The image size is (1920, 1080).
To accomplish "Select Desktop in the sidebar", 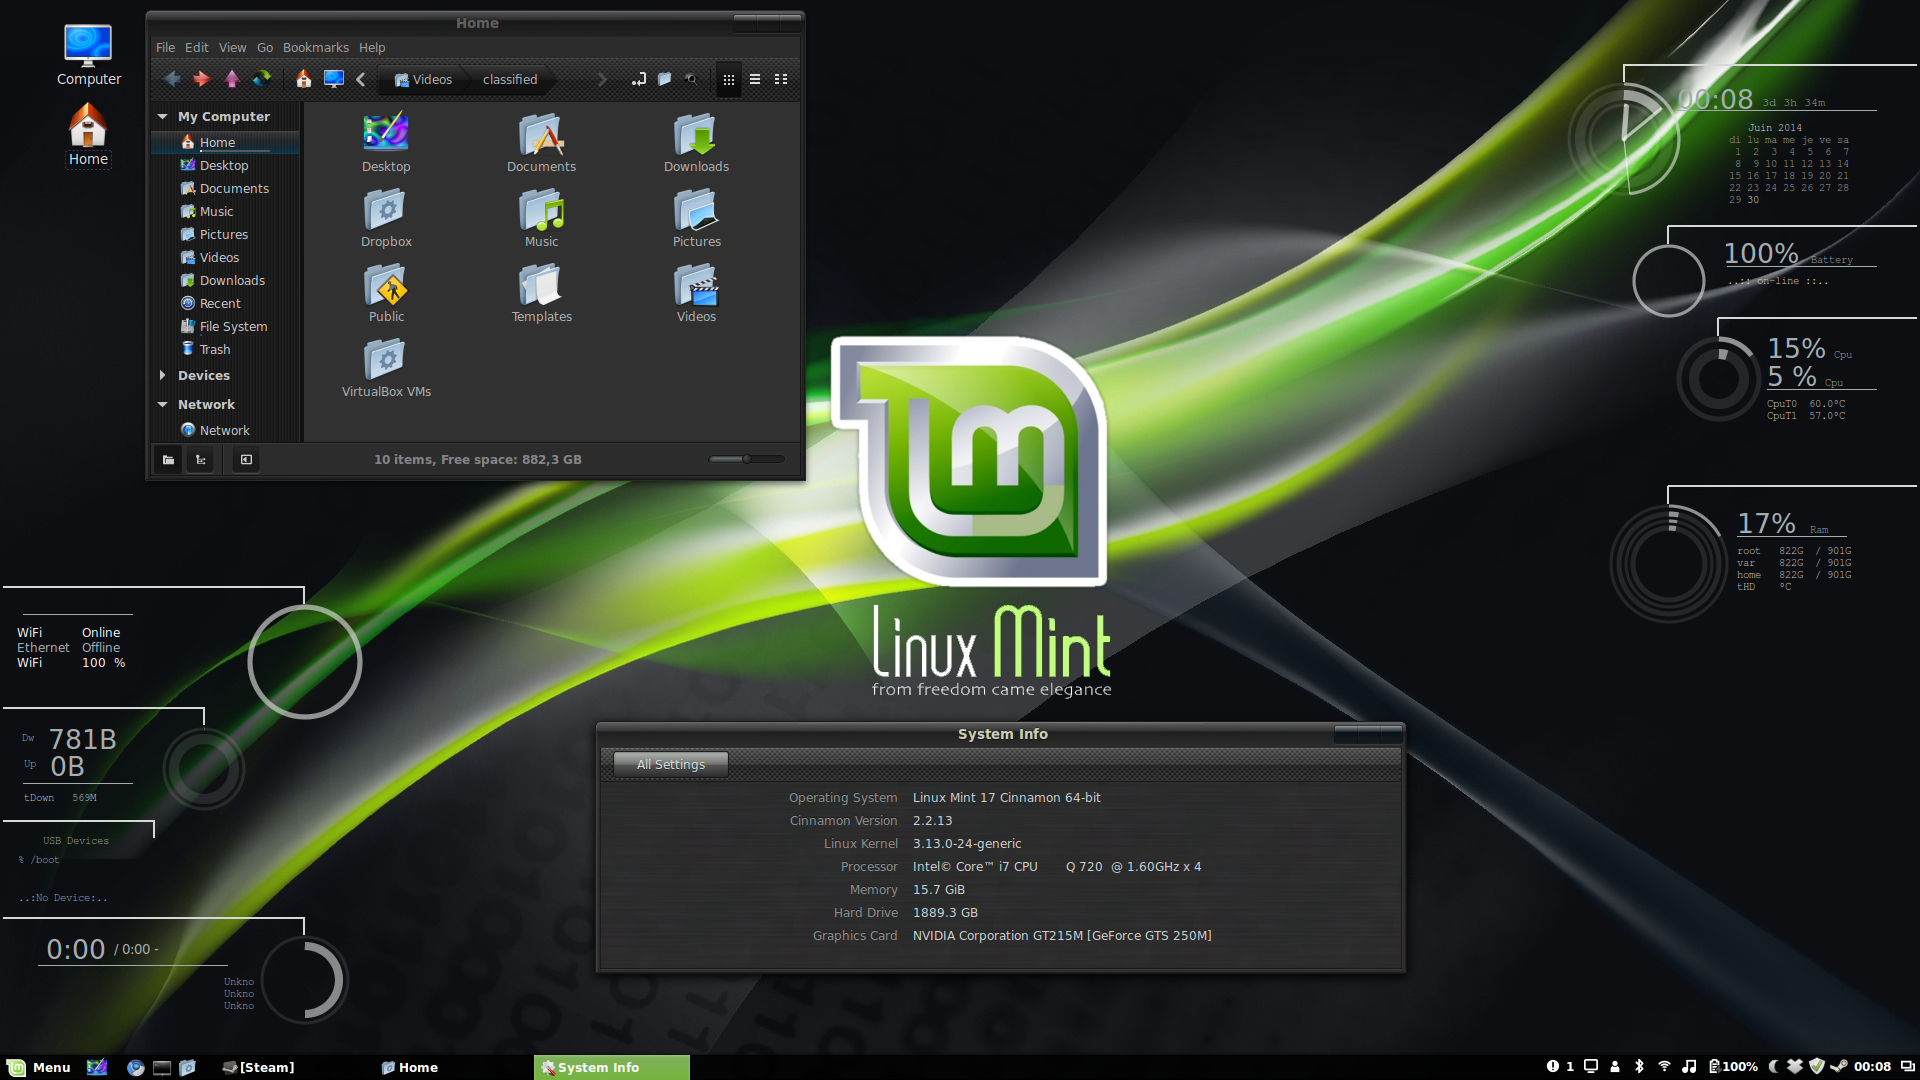I will tap(224, 165).
